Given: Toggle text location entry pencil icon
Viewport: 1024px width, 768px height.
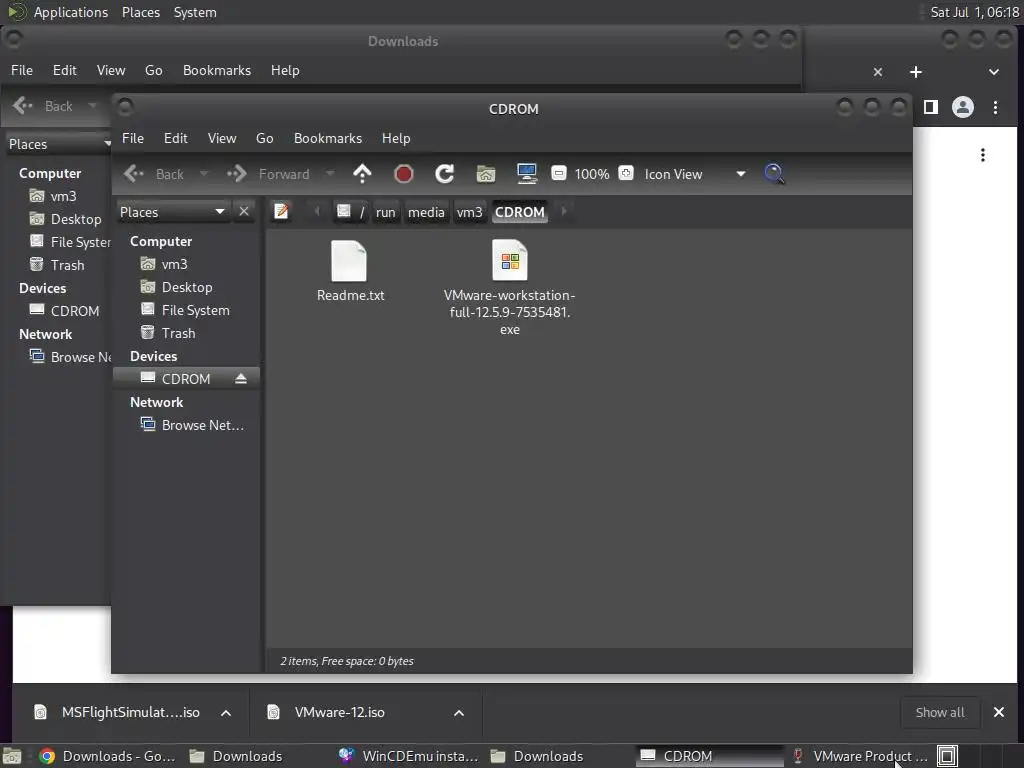Looking at the screenshot, I should point(281,212).
